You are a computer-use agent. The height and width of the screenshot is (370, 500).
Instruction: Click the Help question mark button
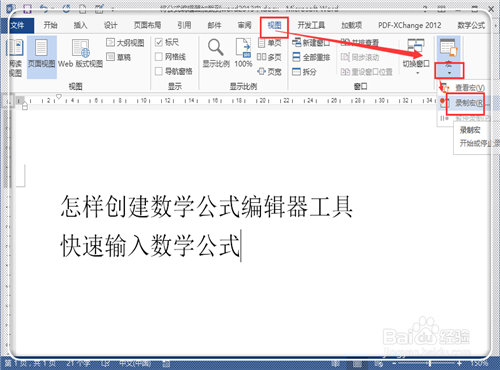pos(425,8)
